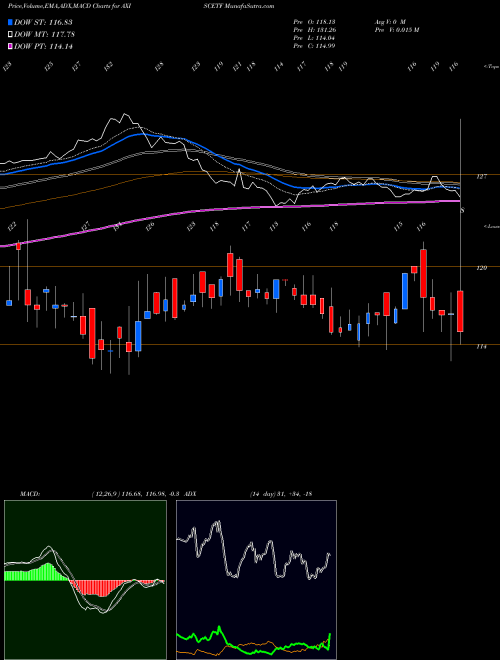The image size is (500, 660).
Task: Click the 120 price level label
Action: tap(482, 268)
